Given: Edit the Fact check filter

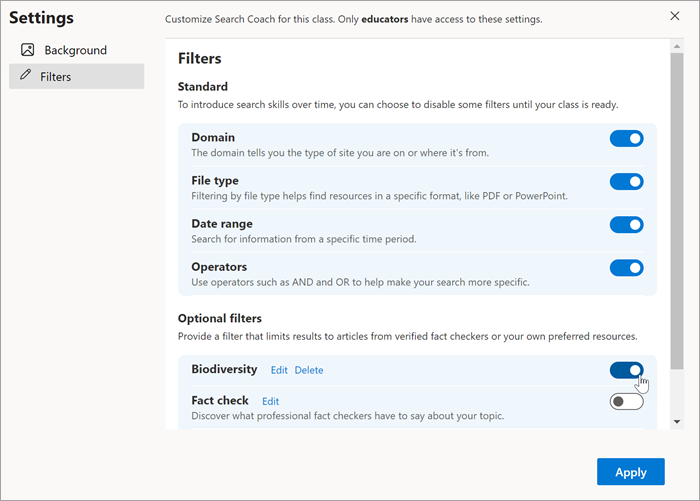Looking at the screenshot, I should pyautogui.click(x=271, y=401).
